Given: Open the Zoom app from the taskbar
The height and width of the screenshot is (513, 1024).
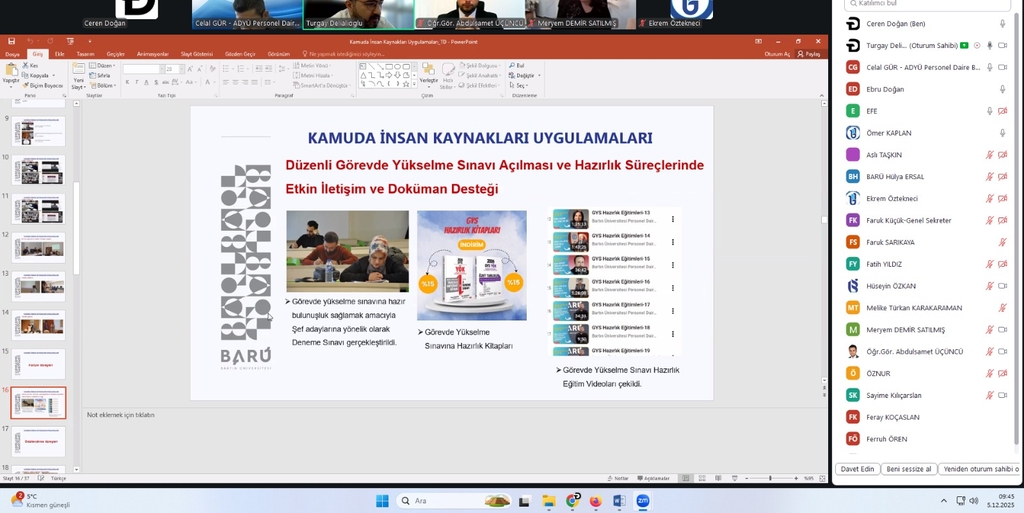Looking at the screenshot, I should point(643,500).
